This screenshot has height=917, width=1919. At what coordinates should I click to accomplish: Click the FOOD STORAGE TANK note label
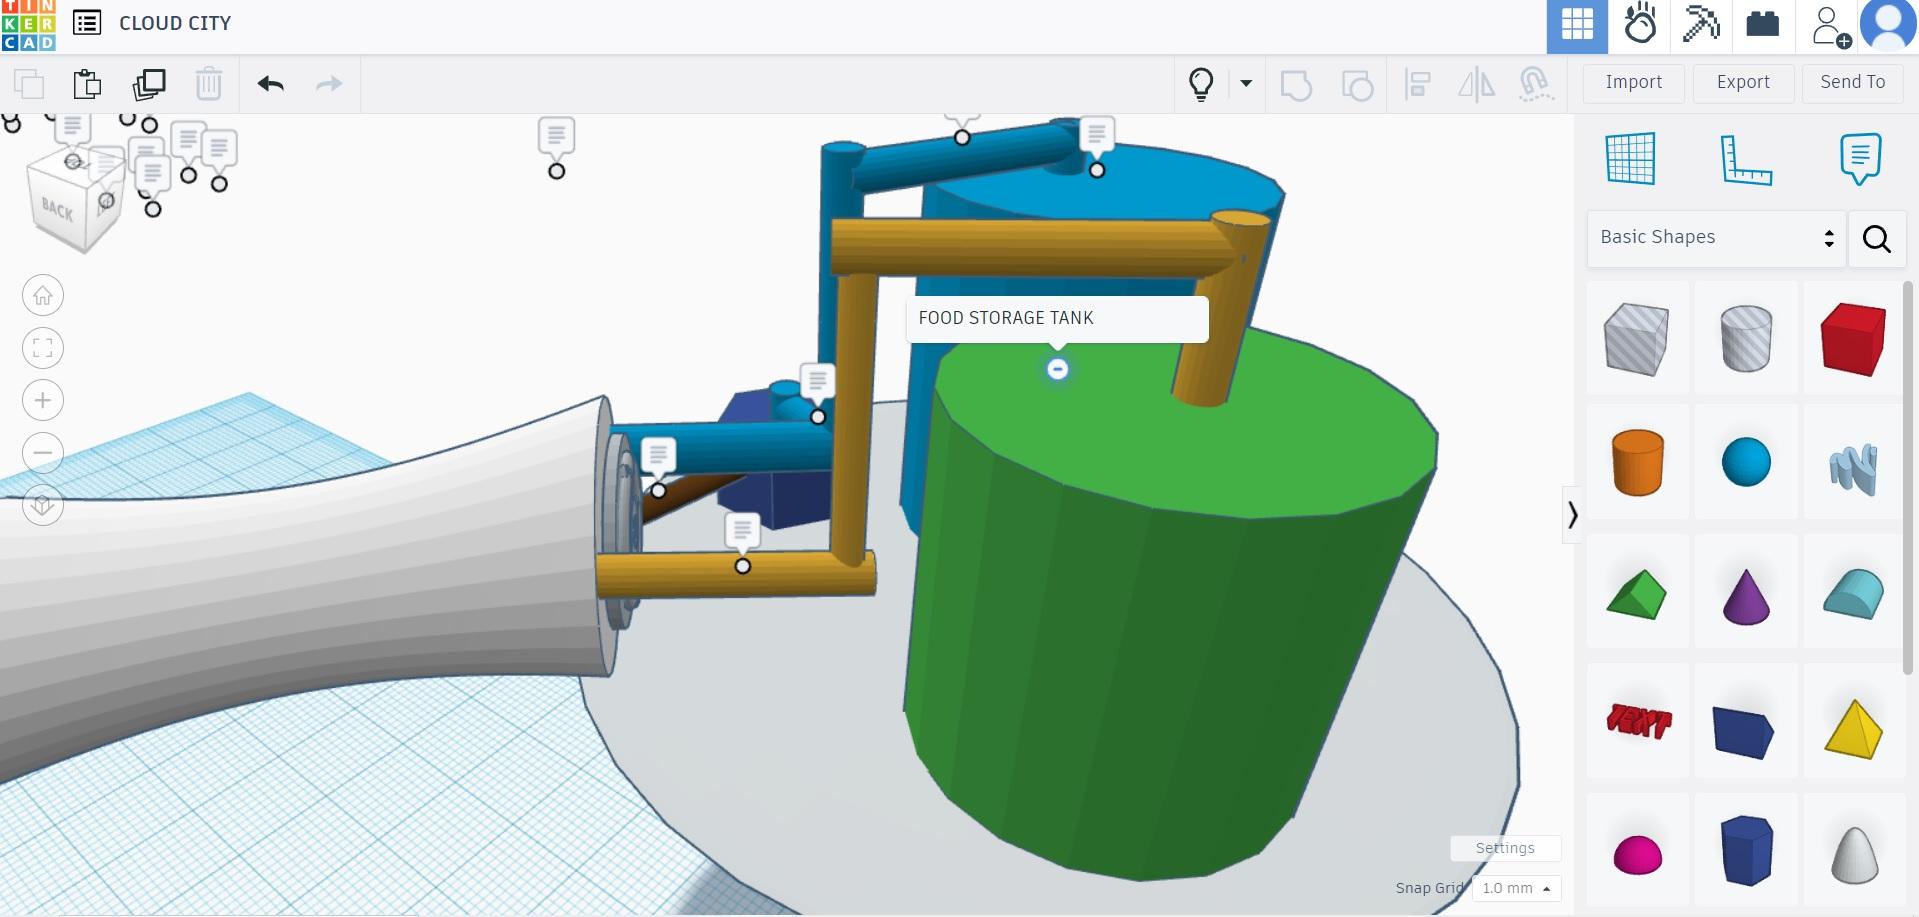(1057, 319)
